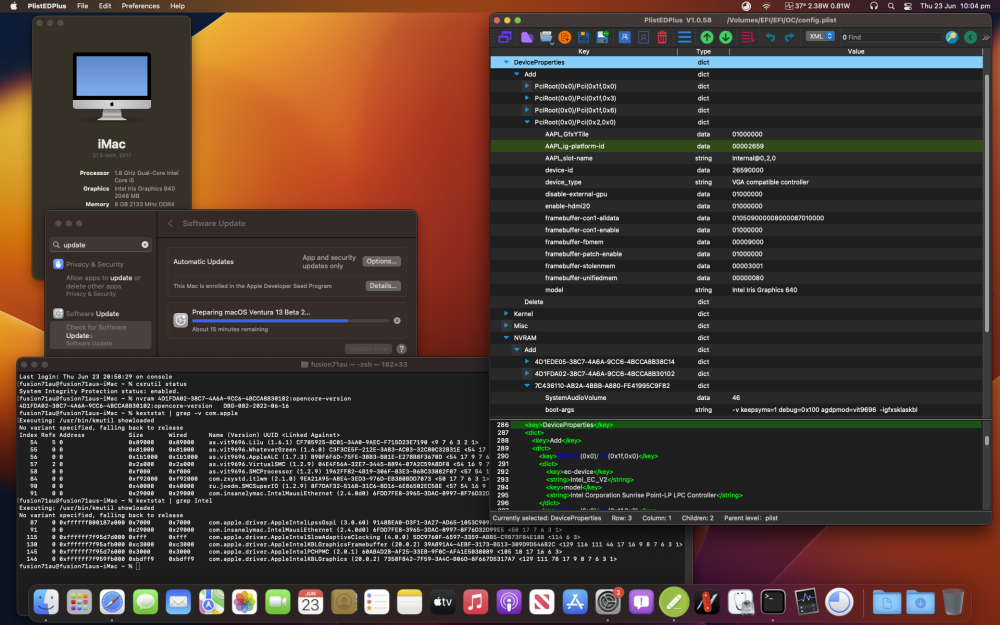Expand the 4D1EDE05-38C7 NVRAM GUID row
Screen dimensions: 1000x625
[x=527, y=362]
